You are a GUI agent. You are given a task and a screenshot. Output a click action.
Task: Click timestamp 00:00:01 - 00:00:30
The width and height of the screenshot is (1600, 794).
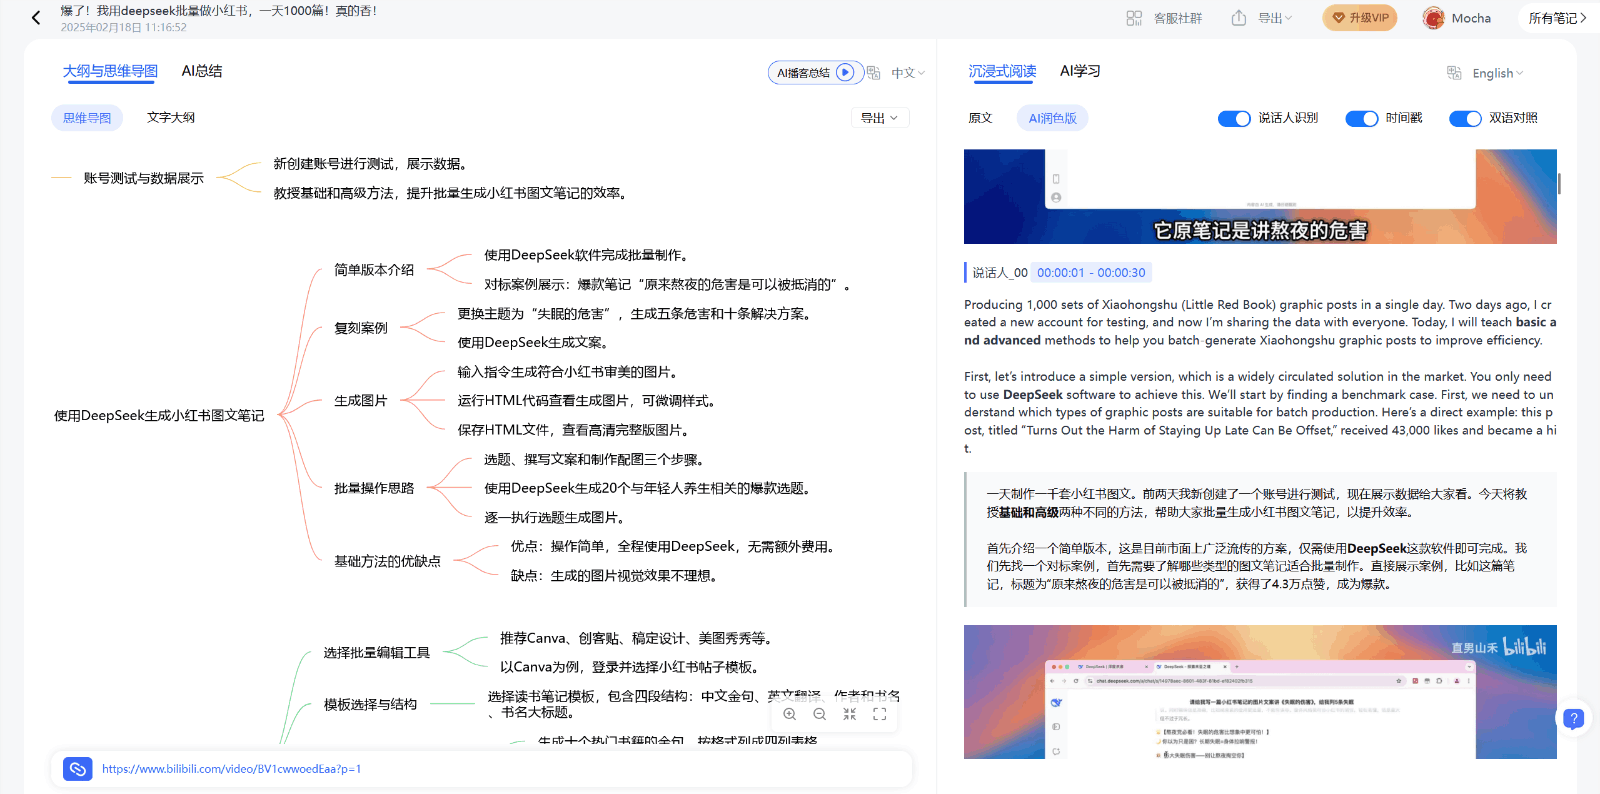[x=1091, y=272]
